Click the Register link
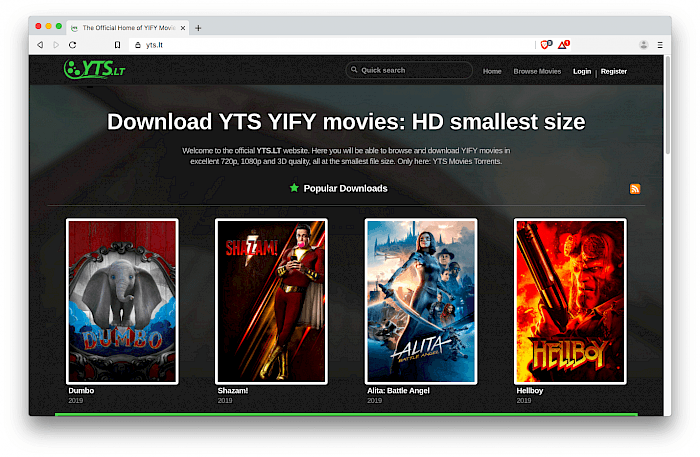 613,71
